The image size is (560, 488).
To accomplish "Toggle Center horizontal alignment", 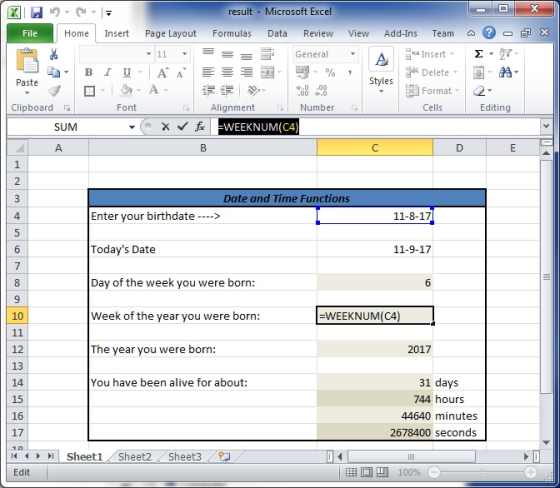I will 227,73.
